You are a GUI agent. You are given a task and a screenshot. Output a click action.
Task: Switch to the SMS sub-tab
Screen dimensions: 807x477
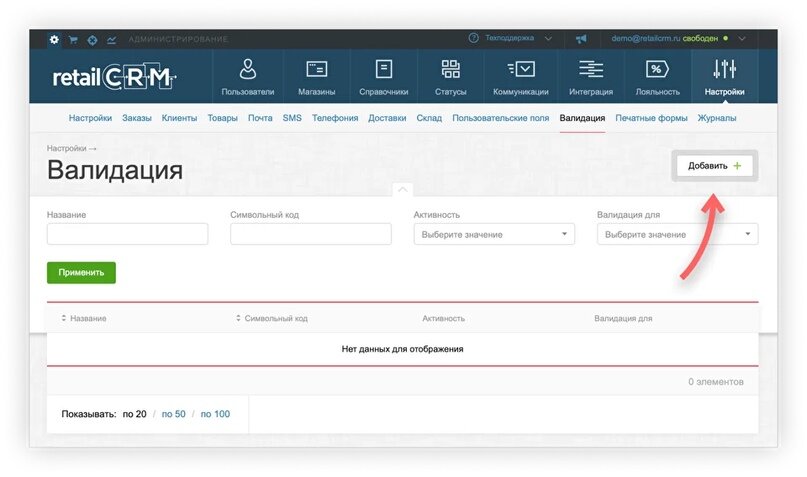[292, 118]
